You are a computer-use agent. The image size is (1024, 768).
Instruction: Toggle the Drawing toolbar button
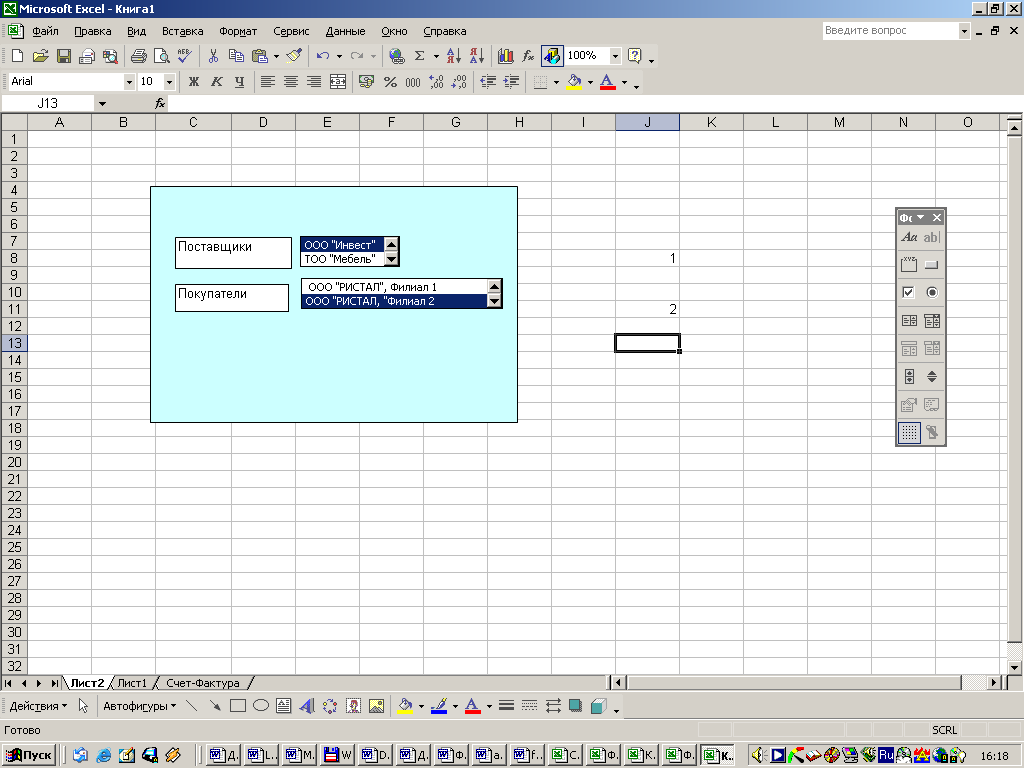tap(552, 56)
